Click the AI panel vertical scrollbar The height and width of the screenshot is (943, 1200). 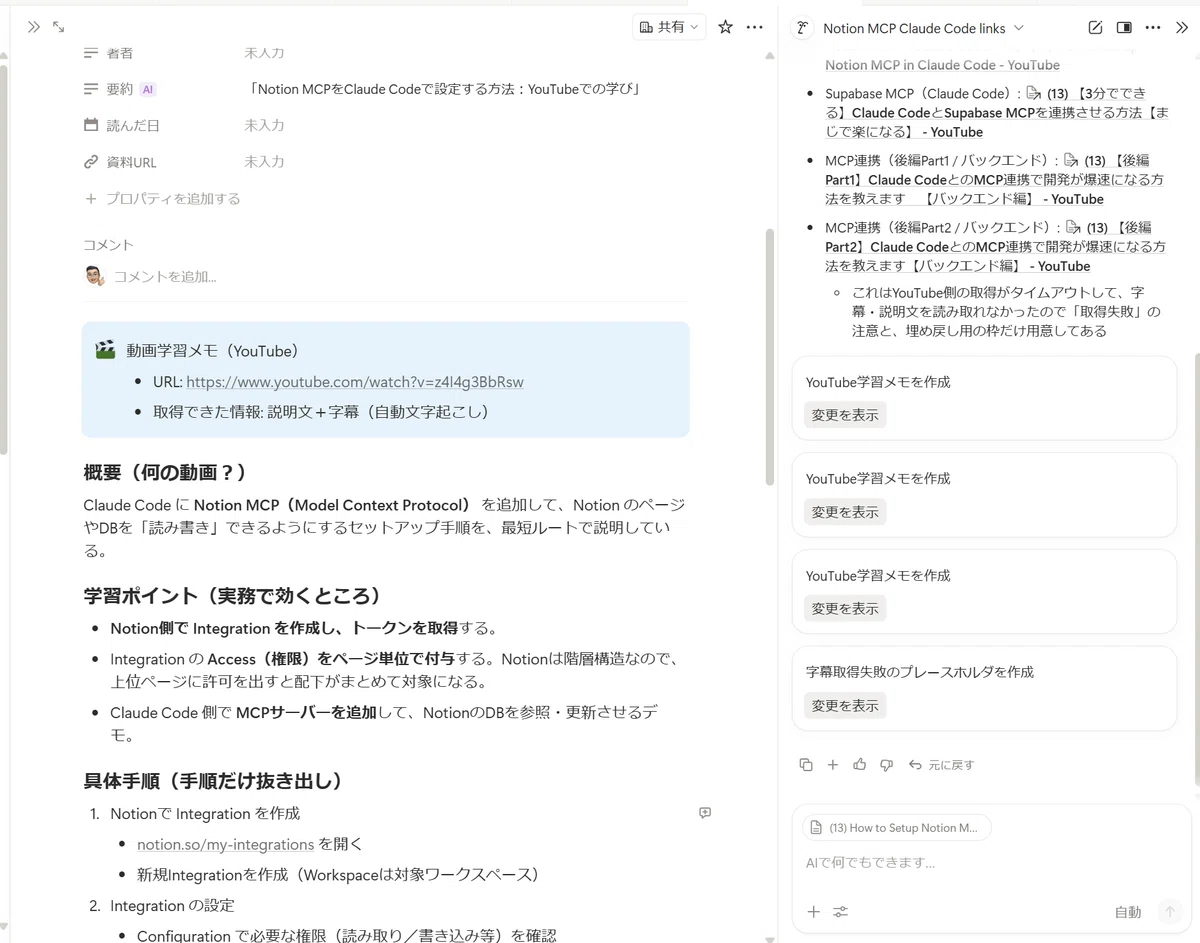[x=1195, y=567]
